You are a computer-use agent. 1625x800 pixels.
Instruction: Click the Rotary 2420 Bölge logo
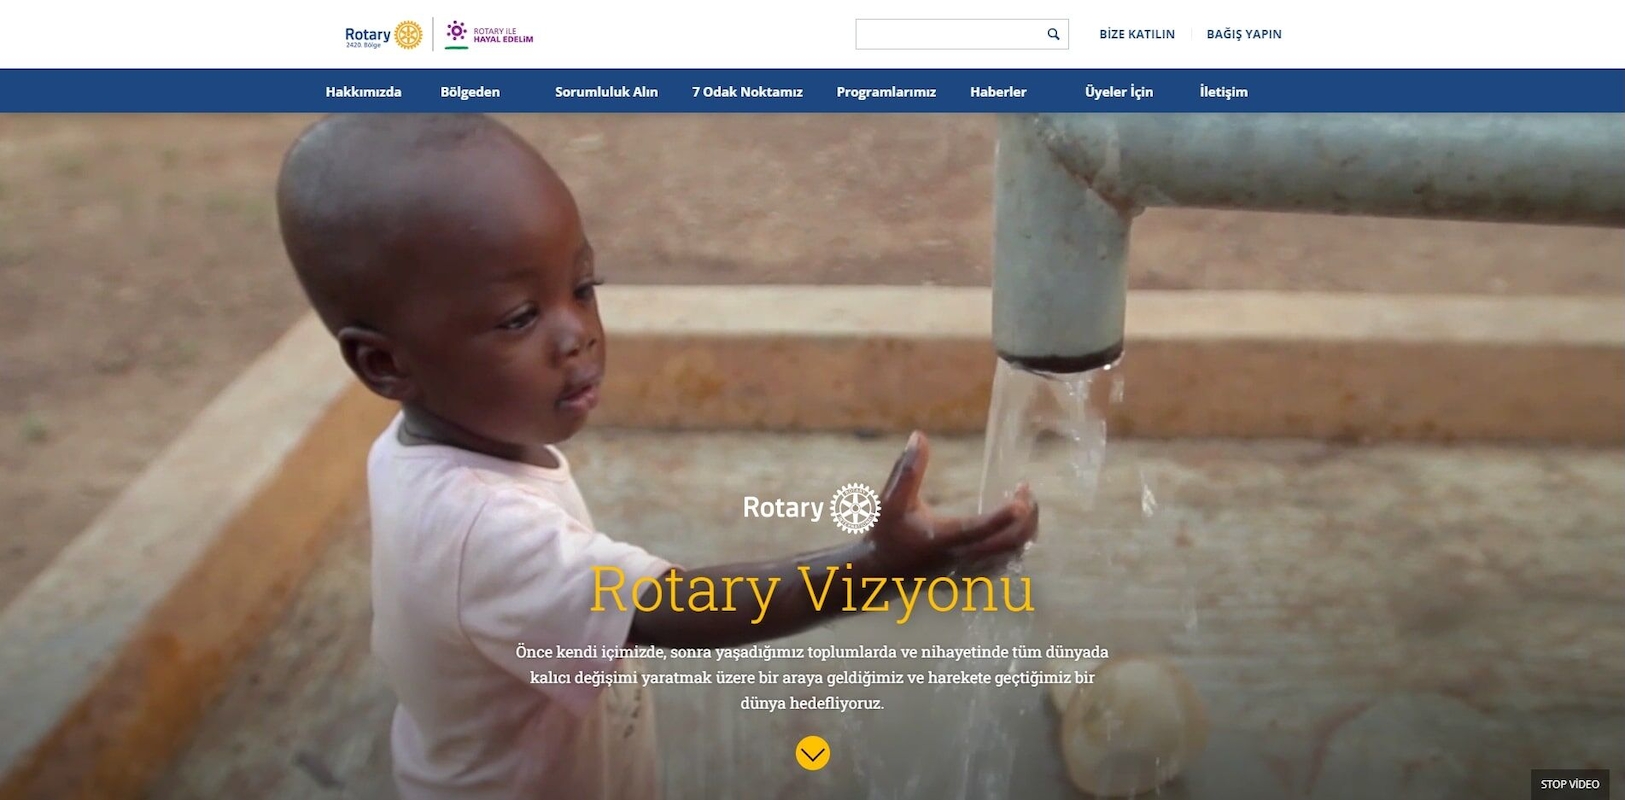[384, 35]
